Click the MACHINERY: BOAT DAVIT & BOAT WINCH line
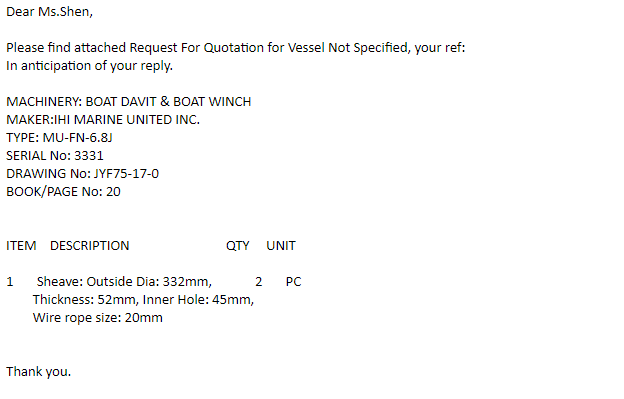 point(129,102)
